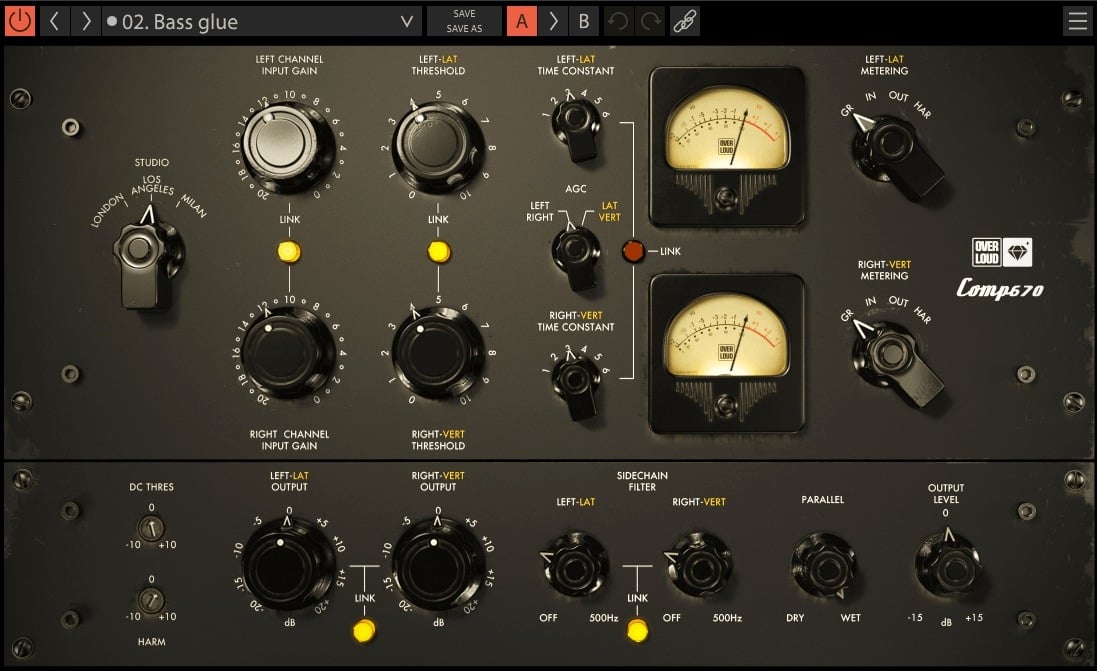
Task: Select the Left-Lat Metering selector knob
Action: tap(890, 145)
